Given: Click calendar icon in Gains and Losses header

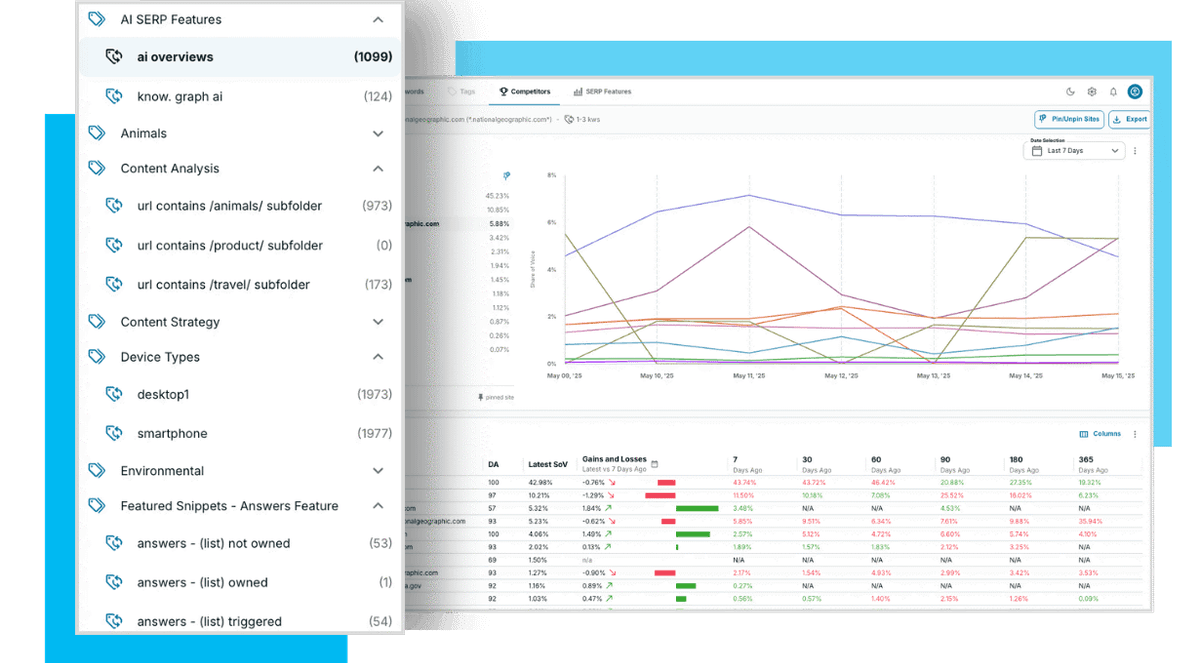Looking at the screenshot, I should click(654, 464).
